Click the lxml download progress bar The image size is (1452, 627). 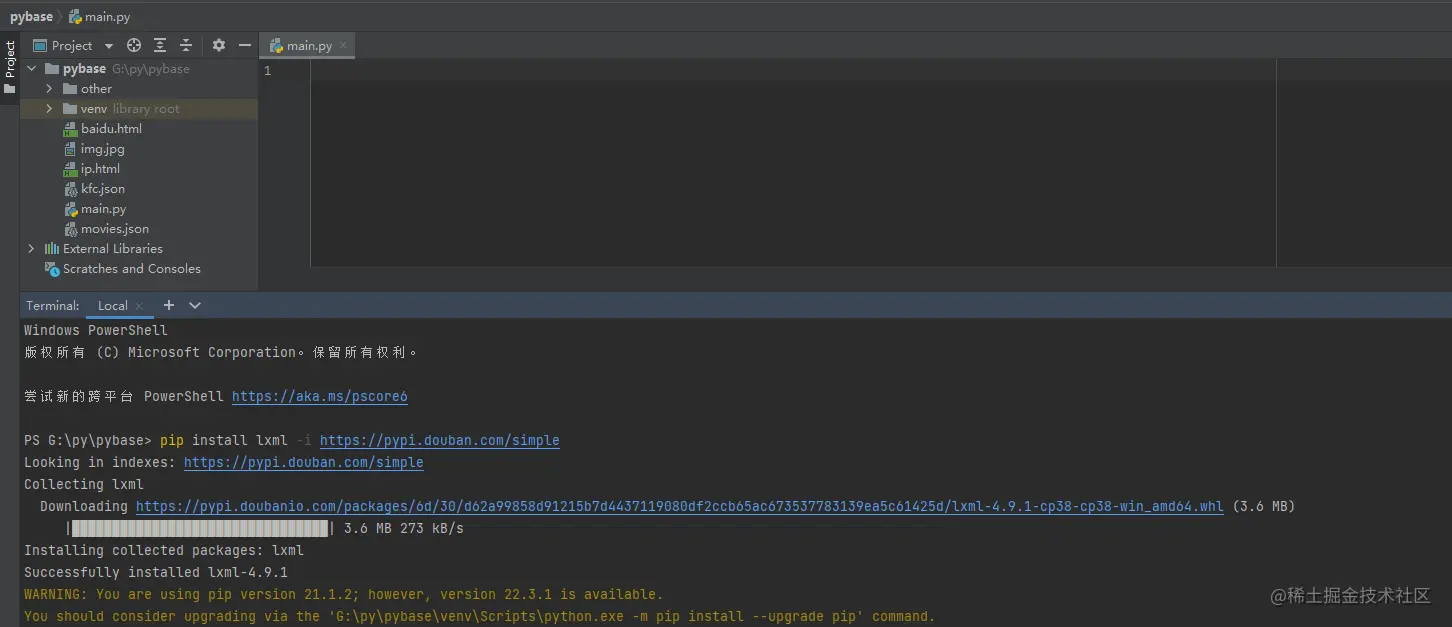[x=200, y=529]
